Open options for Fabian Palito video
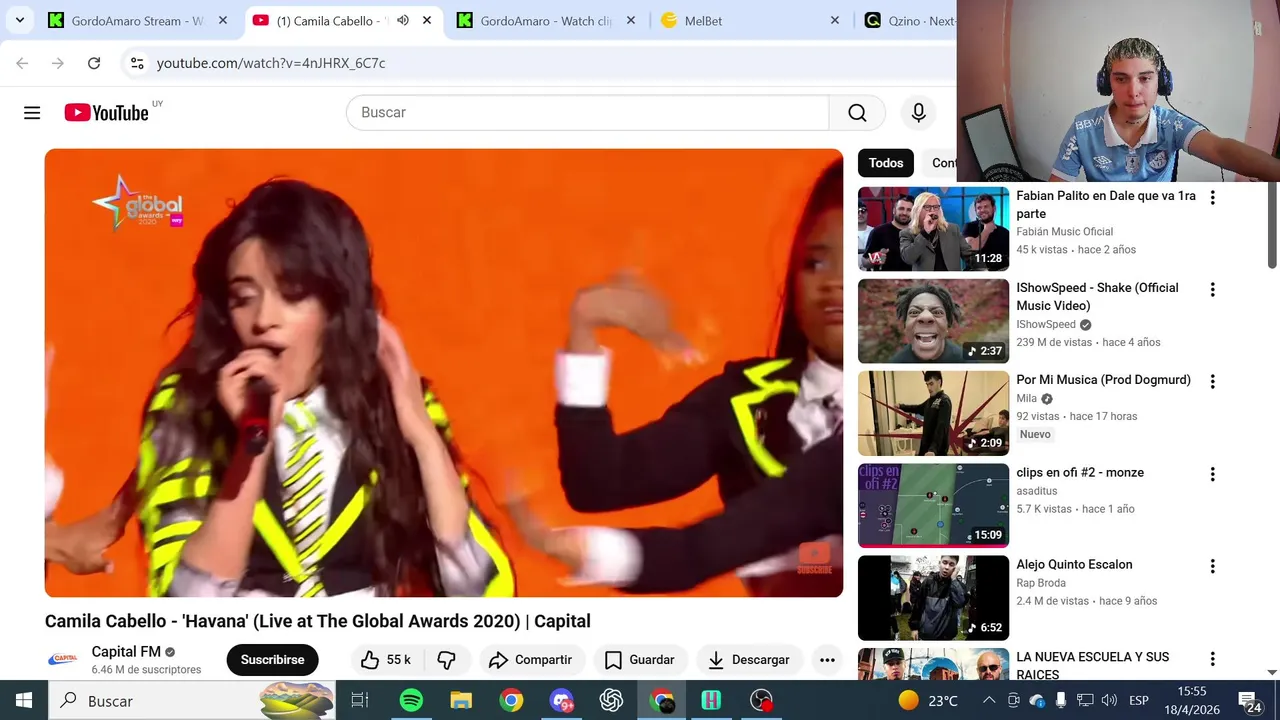Image resolution: width=1280 pixels, height=720 pixels. (1212, 198)
